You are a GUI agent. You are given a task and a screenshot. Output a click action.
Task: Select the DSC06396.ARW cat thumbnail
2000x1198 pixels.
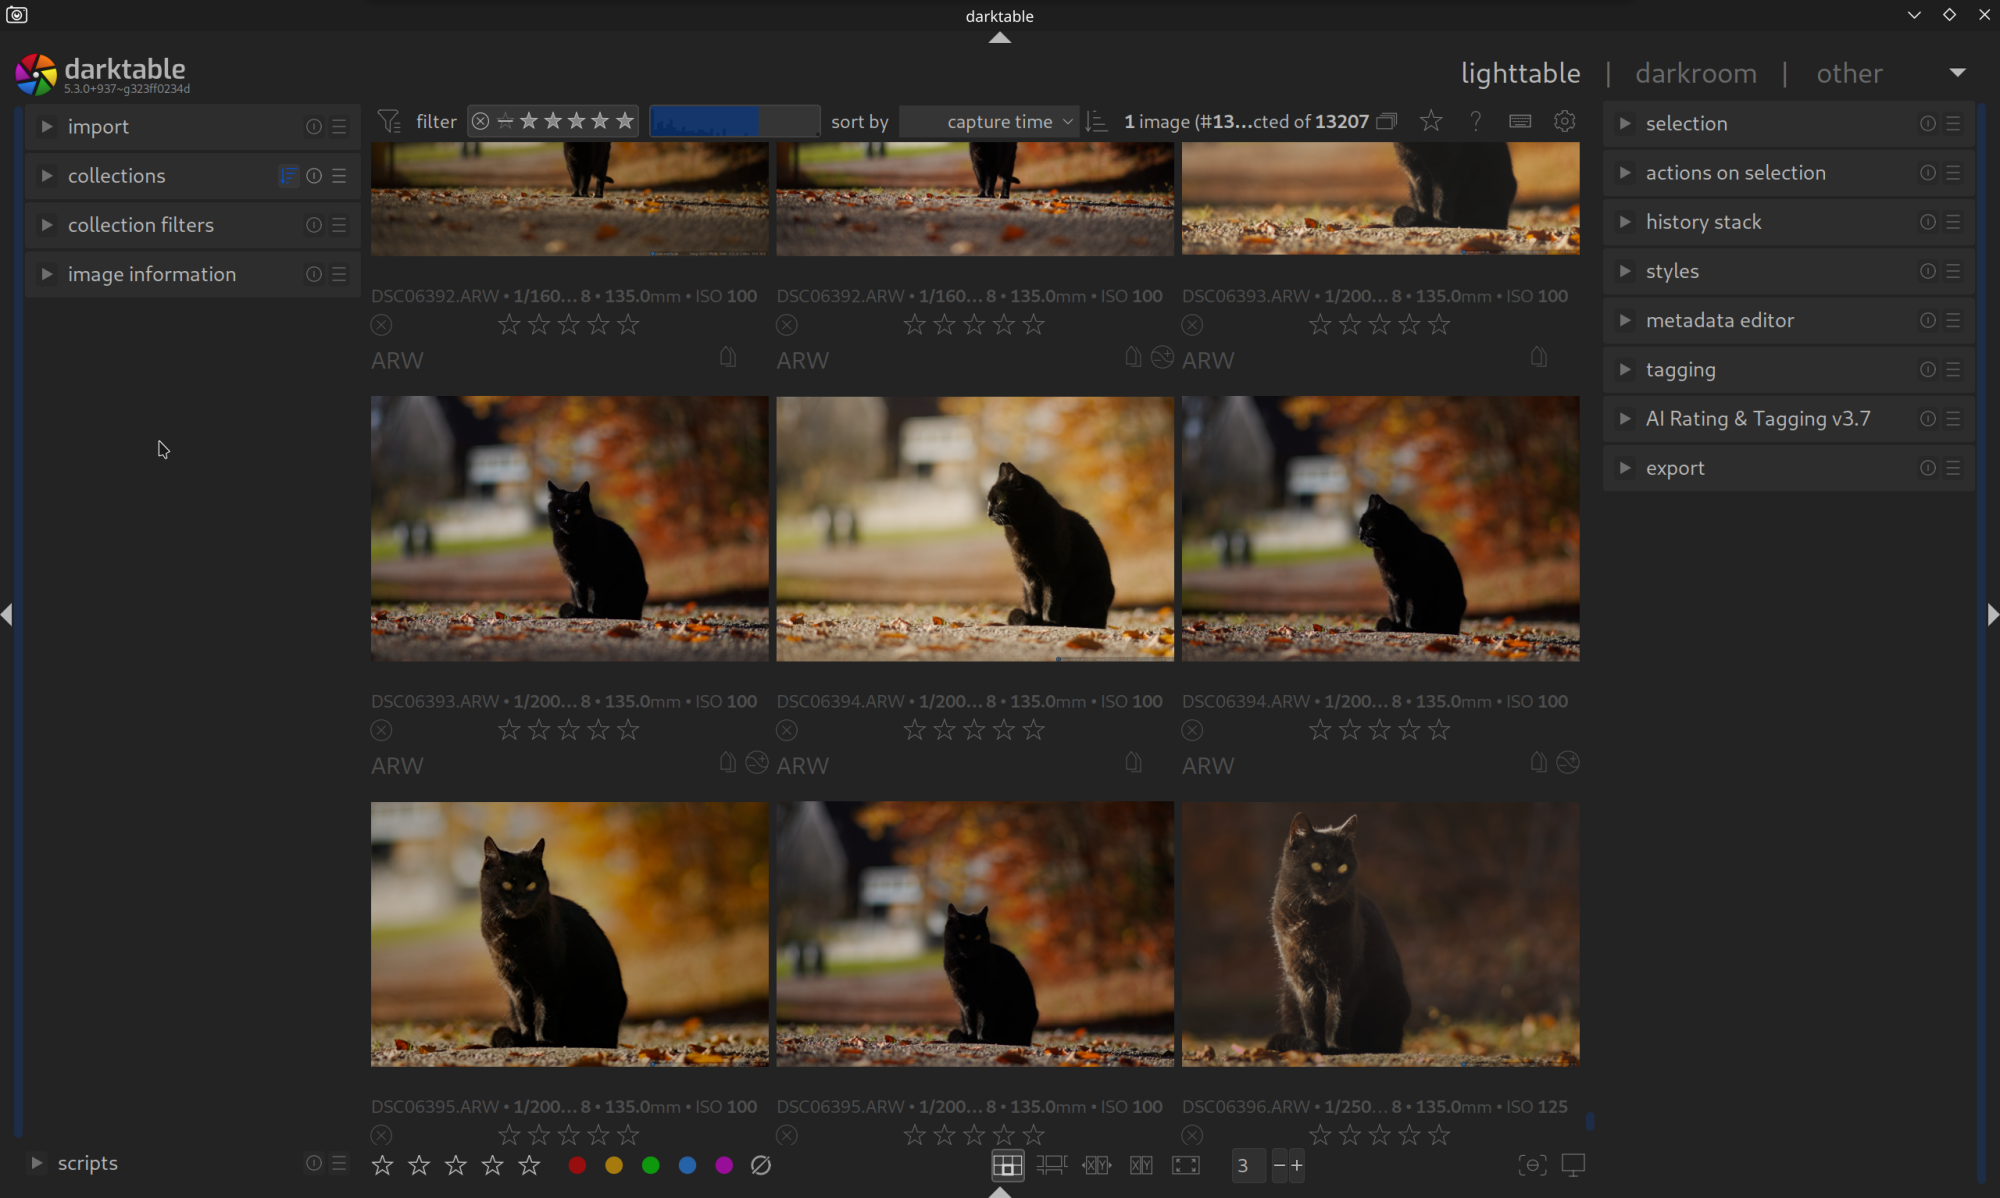tap(1380, 934)
